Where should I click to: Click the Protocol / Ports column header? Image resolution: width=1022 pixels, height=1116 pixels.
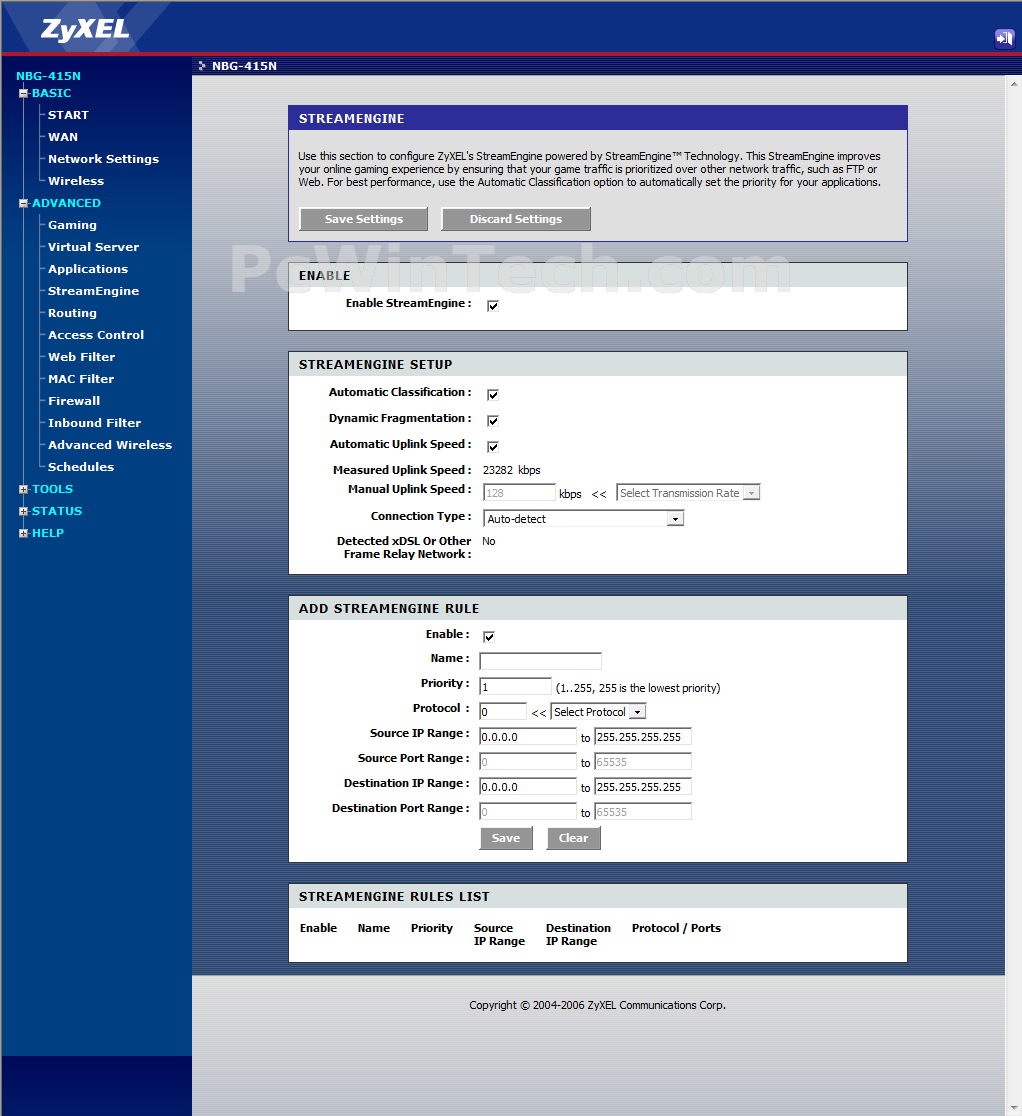click(x=676, y=928)
